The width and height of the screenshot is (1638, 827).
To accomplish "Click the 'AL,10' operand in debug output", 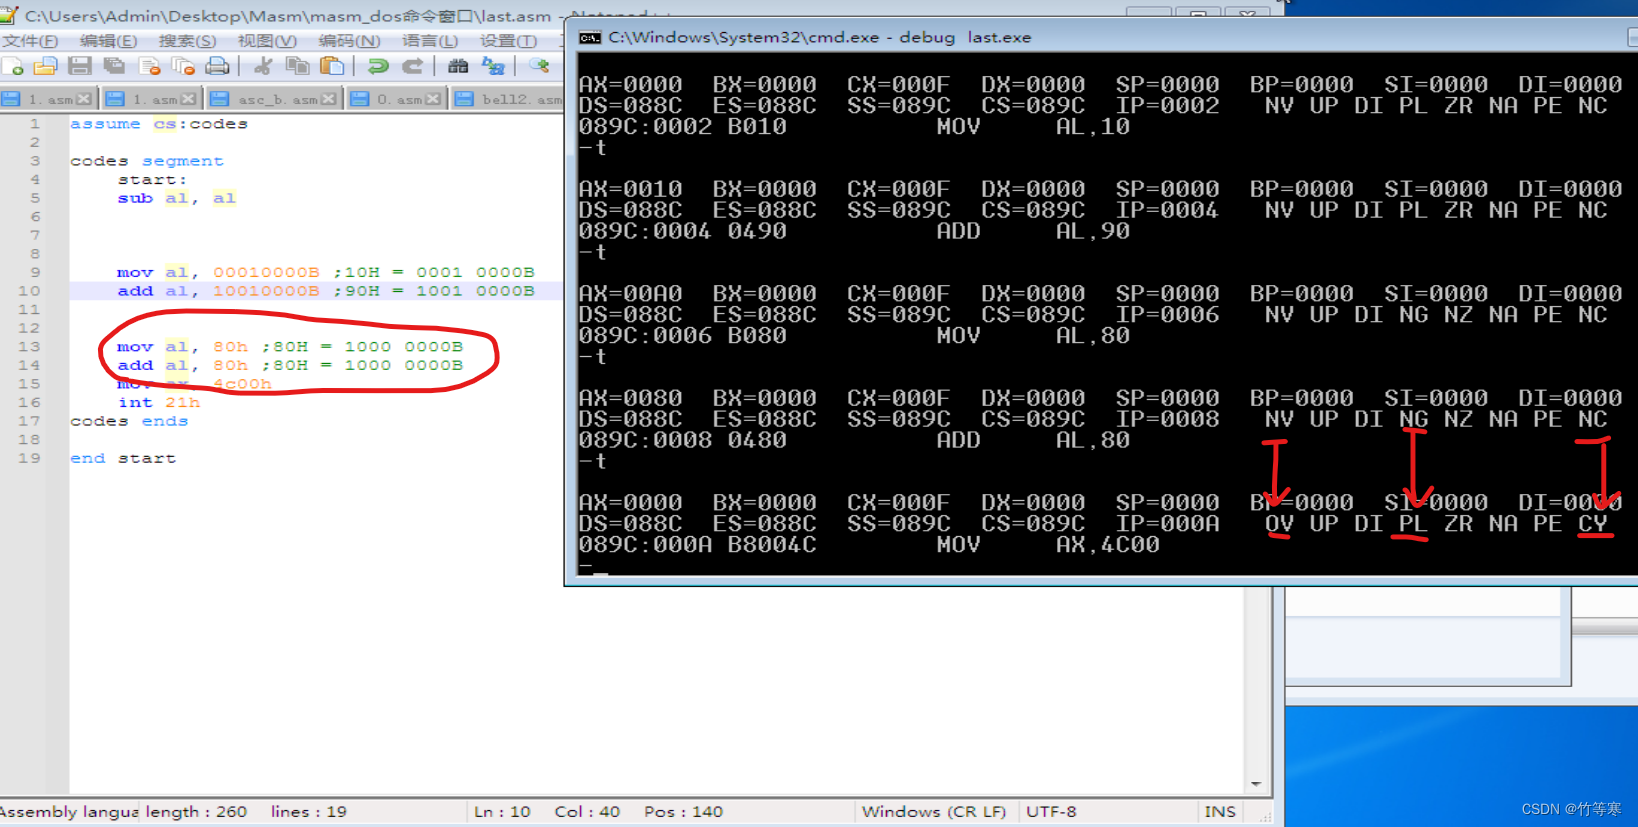I will (x=1093, y=127).
